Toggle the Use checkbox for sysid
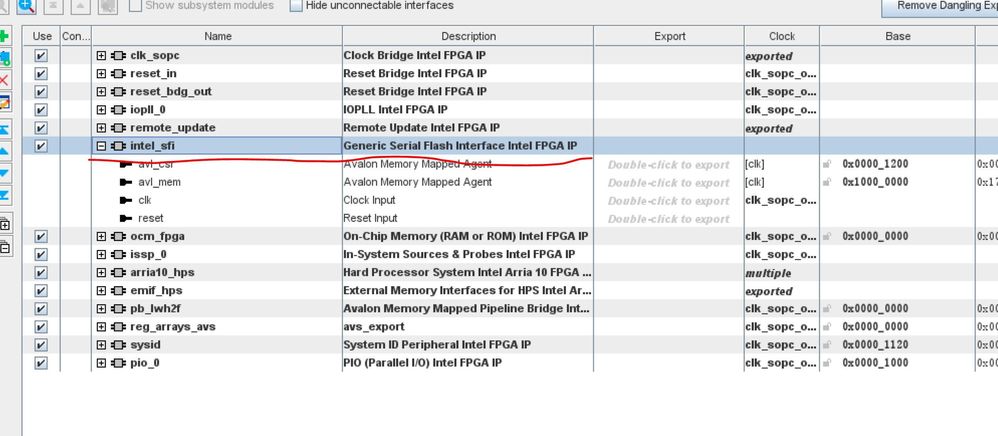Image resolution: width=998 pixels, height=436 pixels. coord(41,345)
